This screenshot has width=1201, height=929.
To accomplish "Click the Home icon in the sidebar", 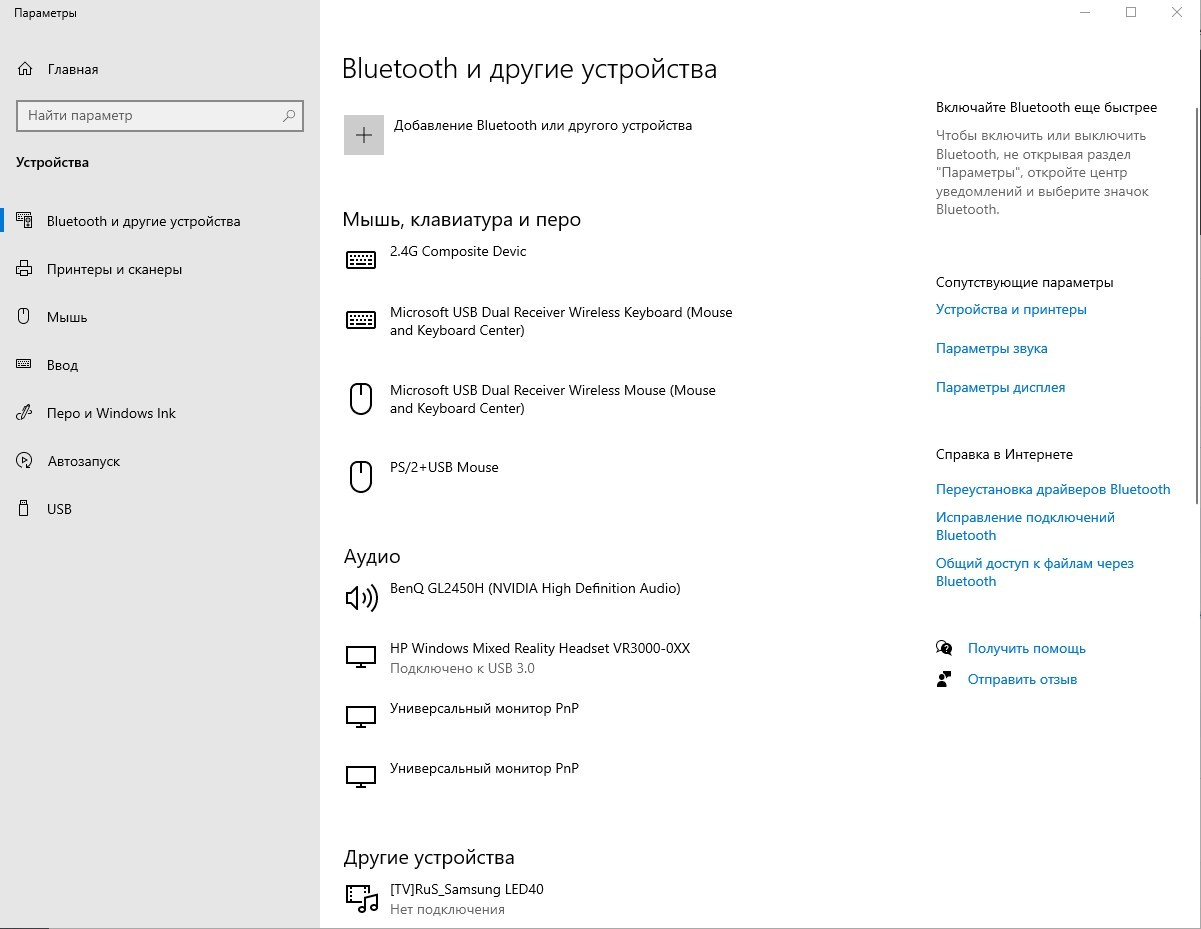I will point(25,69).
